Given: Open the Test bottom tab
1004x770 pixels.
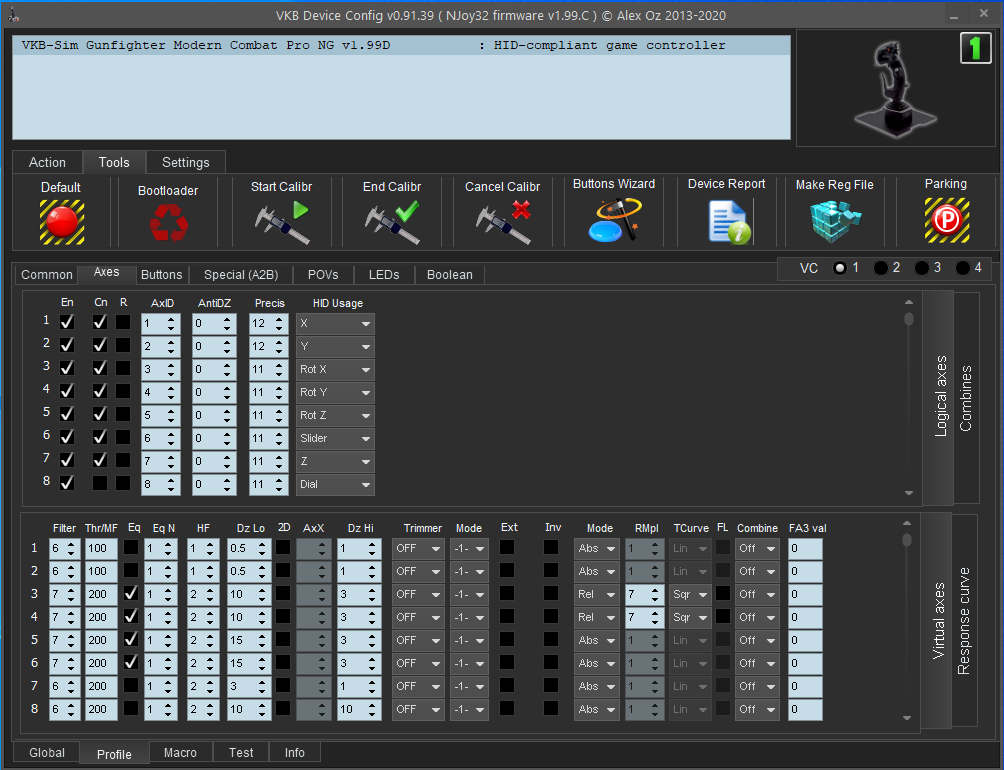Looking at the screenshot, I should point(241,753).
